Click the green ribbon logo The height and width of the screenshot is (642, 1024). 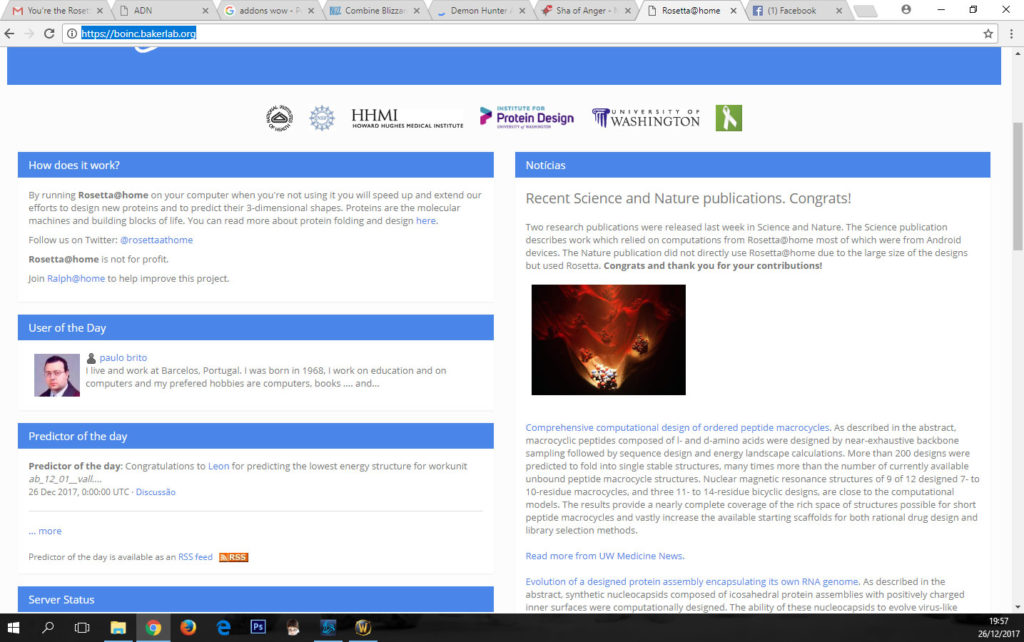tap(729, 118)
